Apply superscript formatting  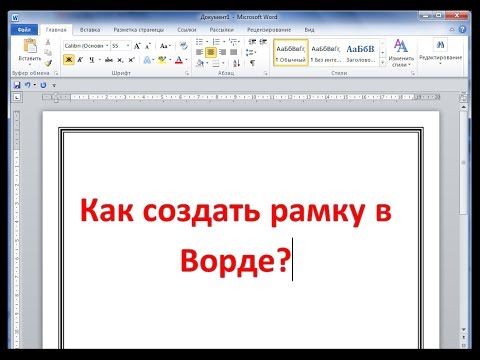click(131, 60)
